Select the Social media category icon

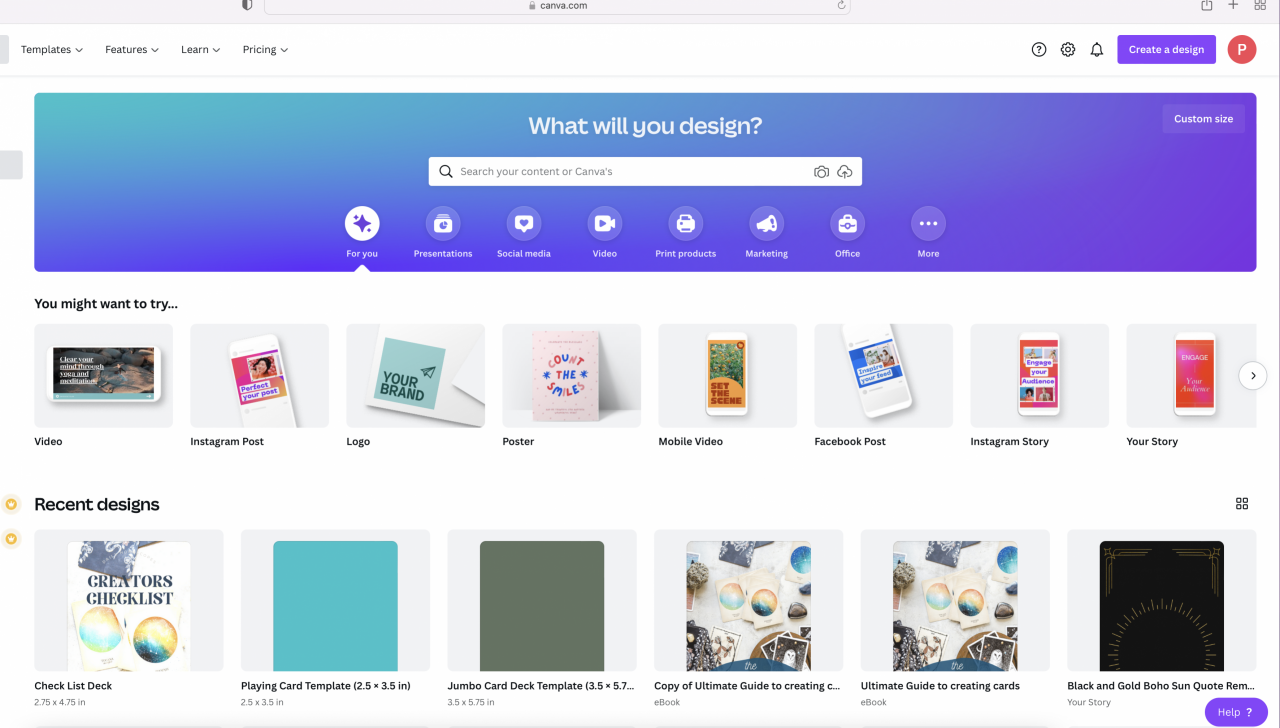(524, 224)
